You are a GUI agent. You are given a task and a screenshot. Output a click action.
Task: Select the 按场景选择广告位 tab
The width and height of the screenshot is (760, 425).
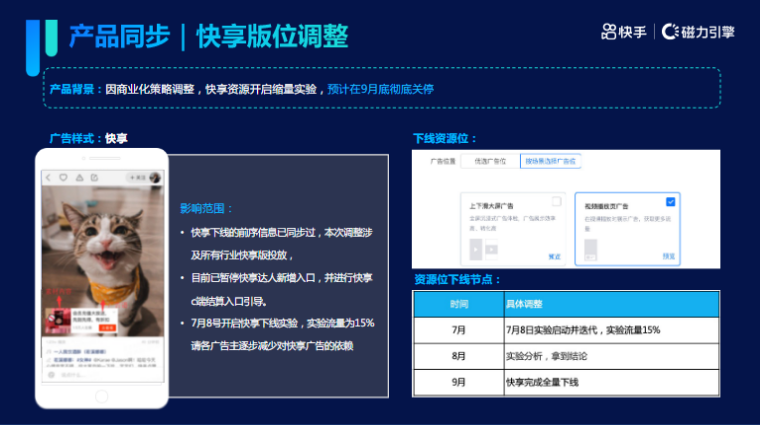point(550,160)
